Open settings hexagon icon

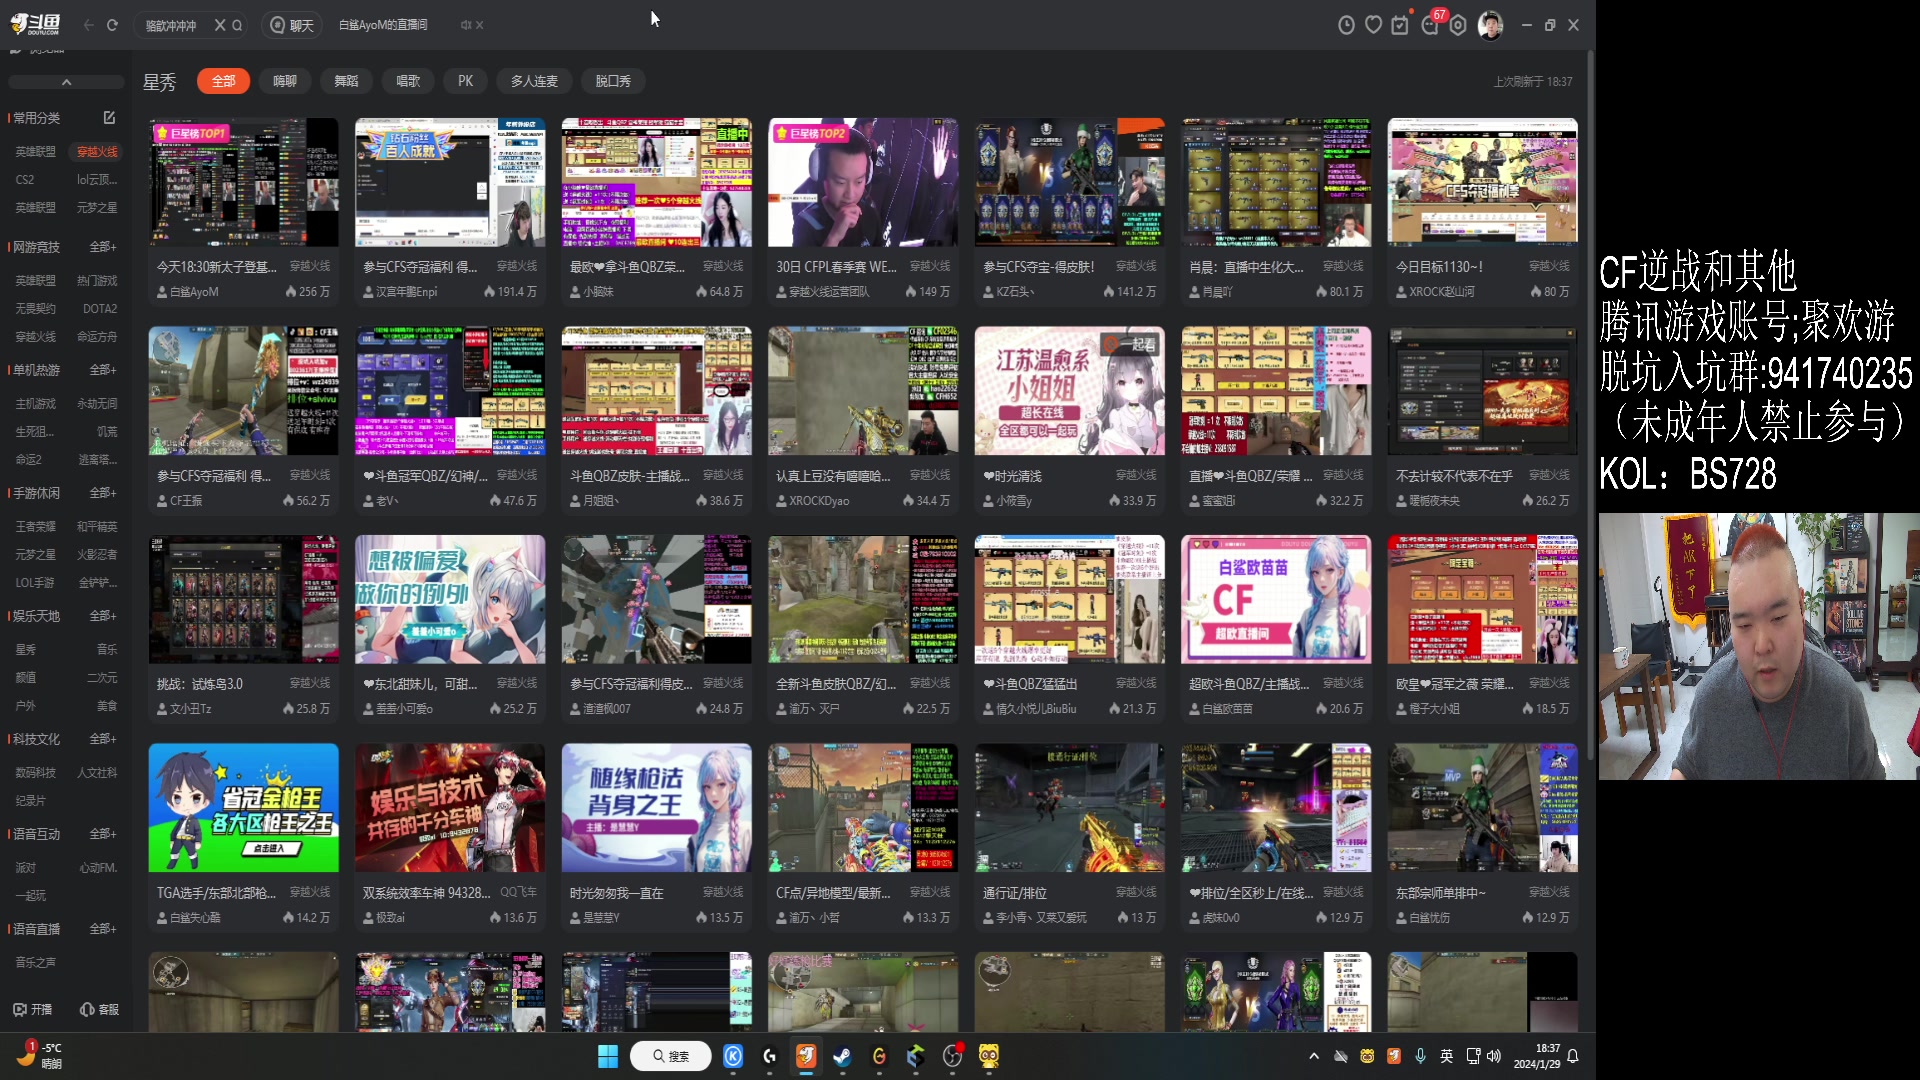click(1458, 25)
